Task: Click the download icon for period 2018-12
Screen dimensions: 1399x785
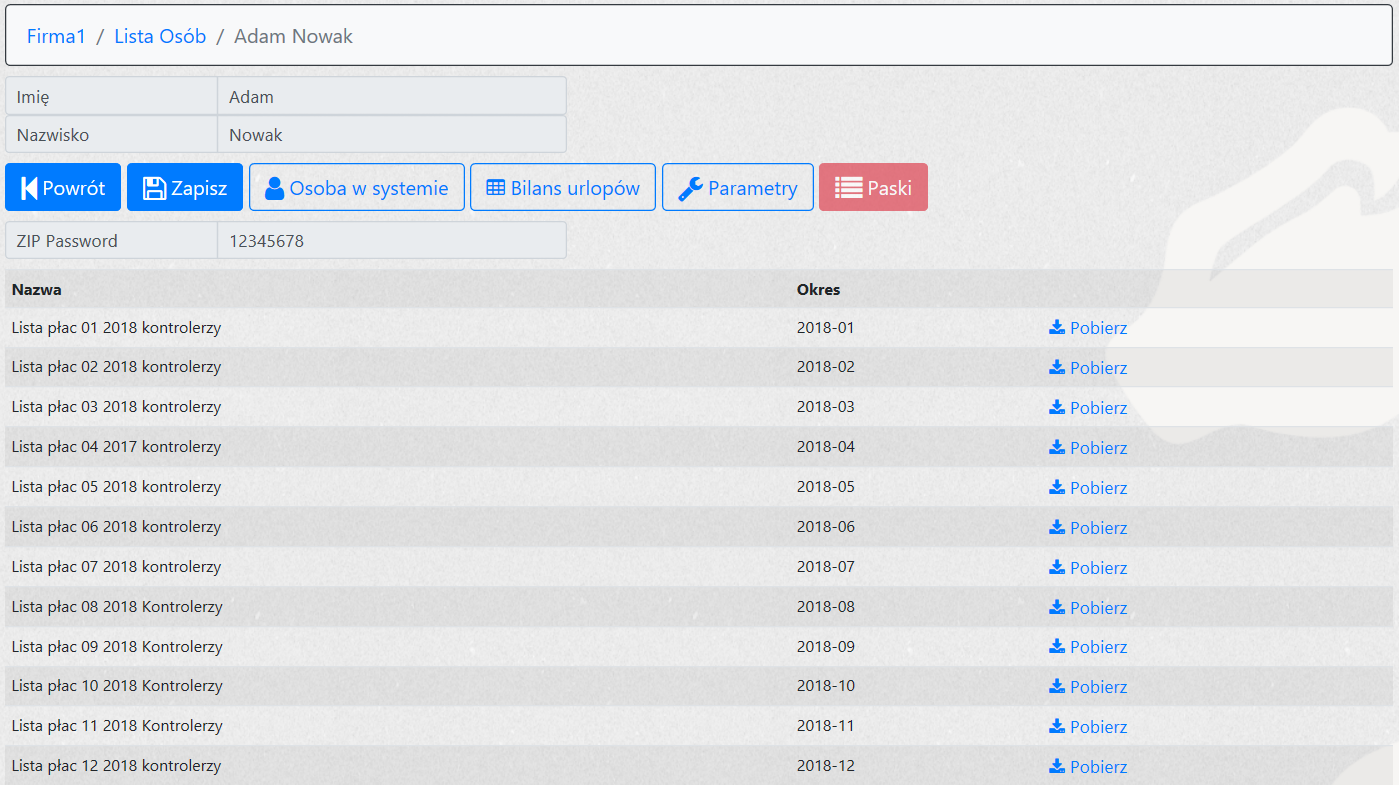Action: pos(1056,766)
